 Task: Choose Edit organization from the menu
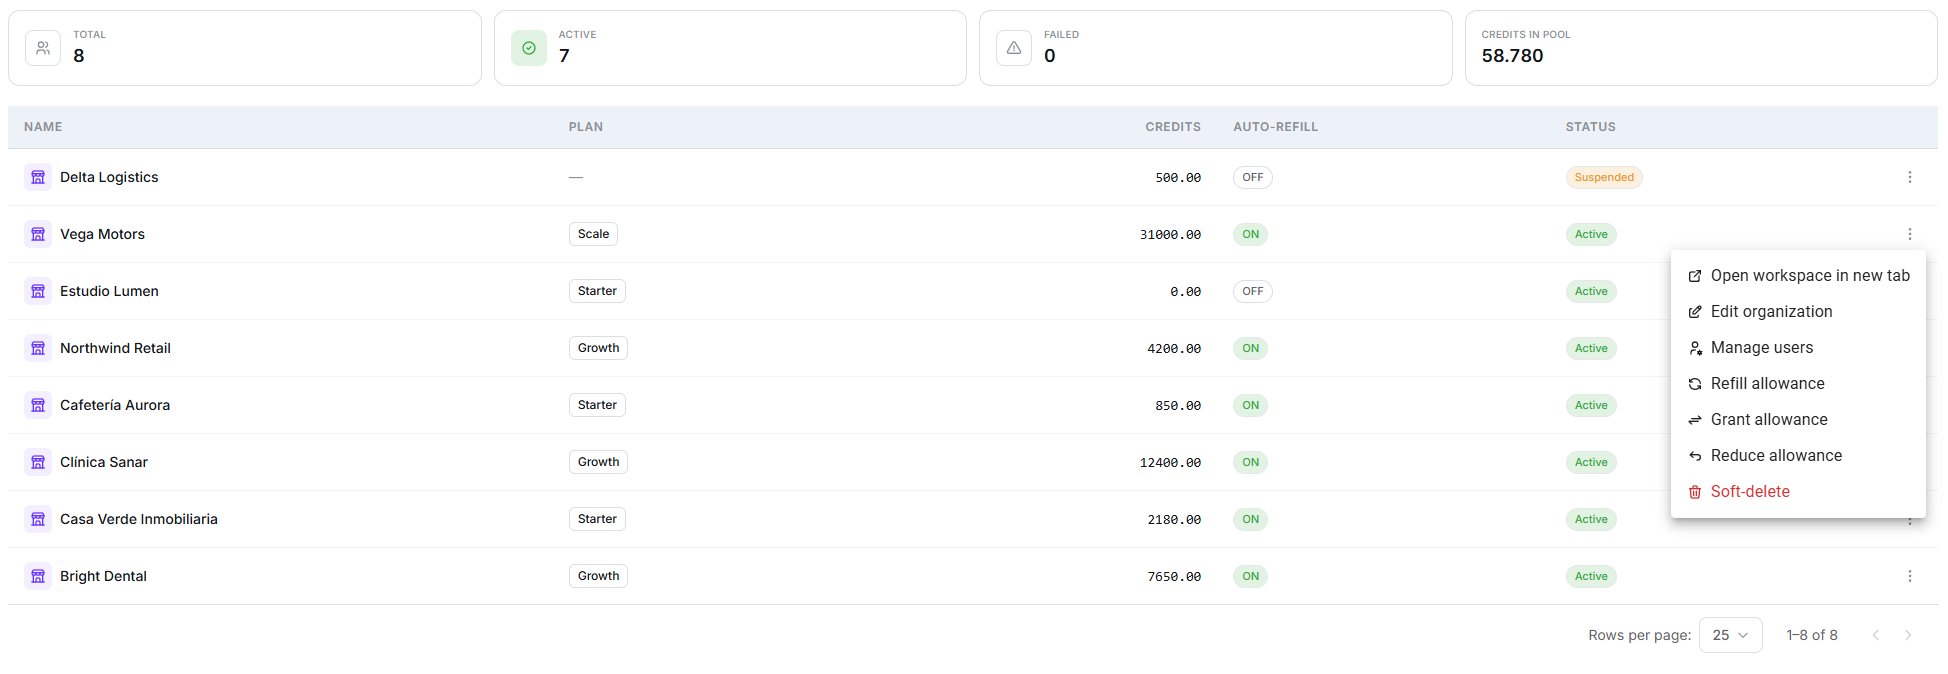(1798, 312)
